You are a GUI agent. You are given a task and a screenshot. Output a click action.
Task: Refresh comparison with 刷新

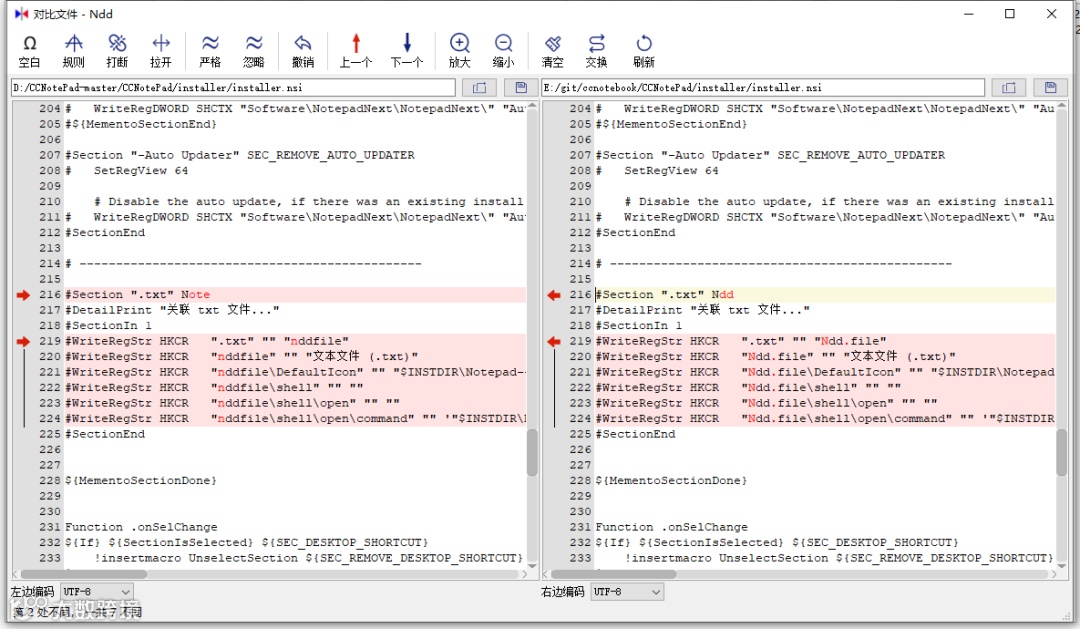(643, 51)
